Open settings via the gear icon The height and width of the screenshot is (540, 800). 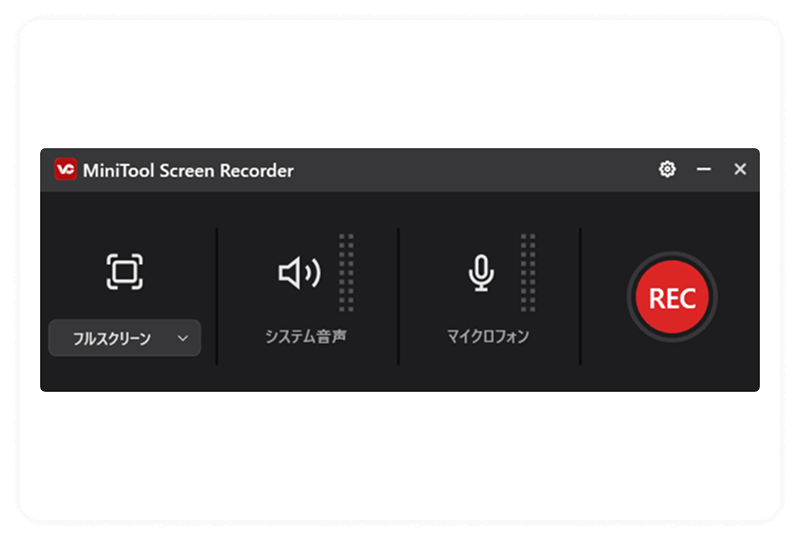click(x=667, y=169)
